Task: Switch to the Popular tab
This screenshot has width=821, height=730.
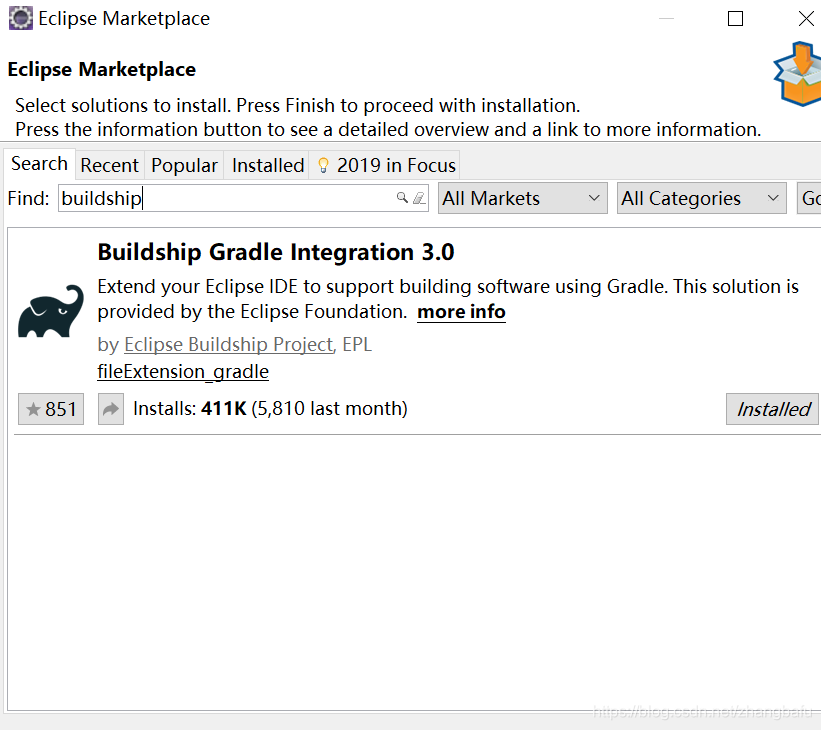Action: [184, 165]
